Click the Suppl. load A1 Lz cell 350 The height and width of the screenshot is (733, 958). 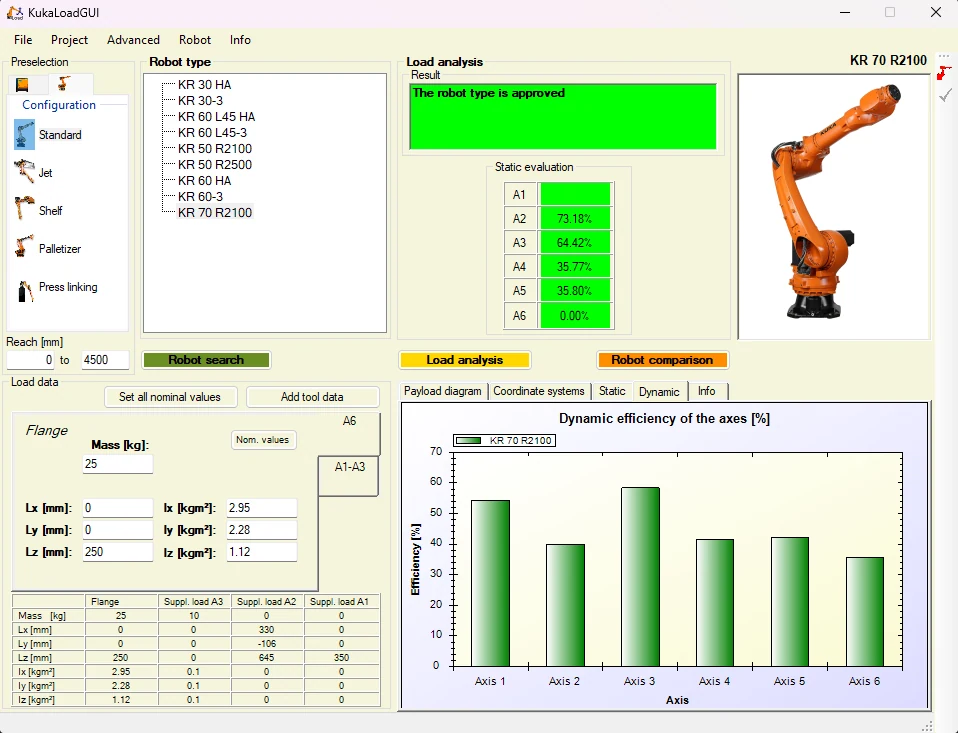[x=341, y=658]
